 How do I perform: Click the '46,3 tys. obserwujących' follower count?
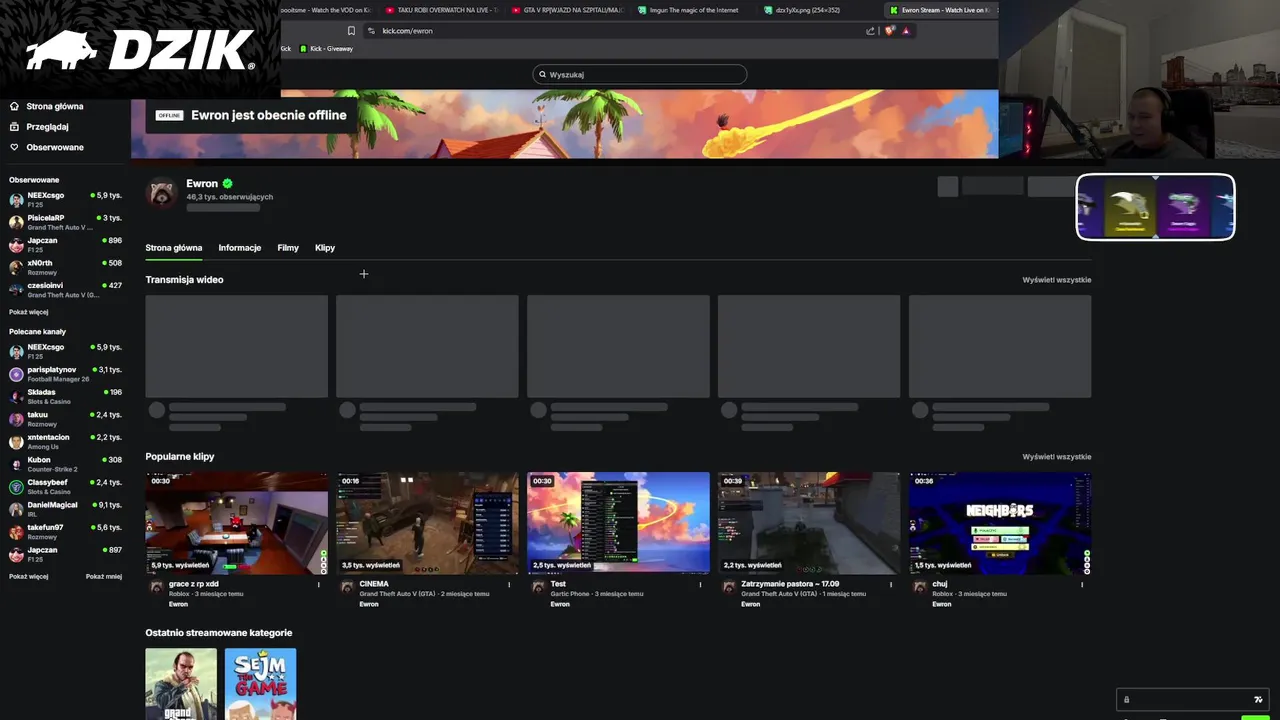tap(229, 197)
